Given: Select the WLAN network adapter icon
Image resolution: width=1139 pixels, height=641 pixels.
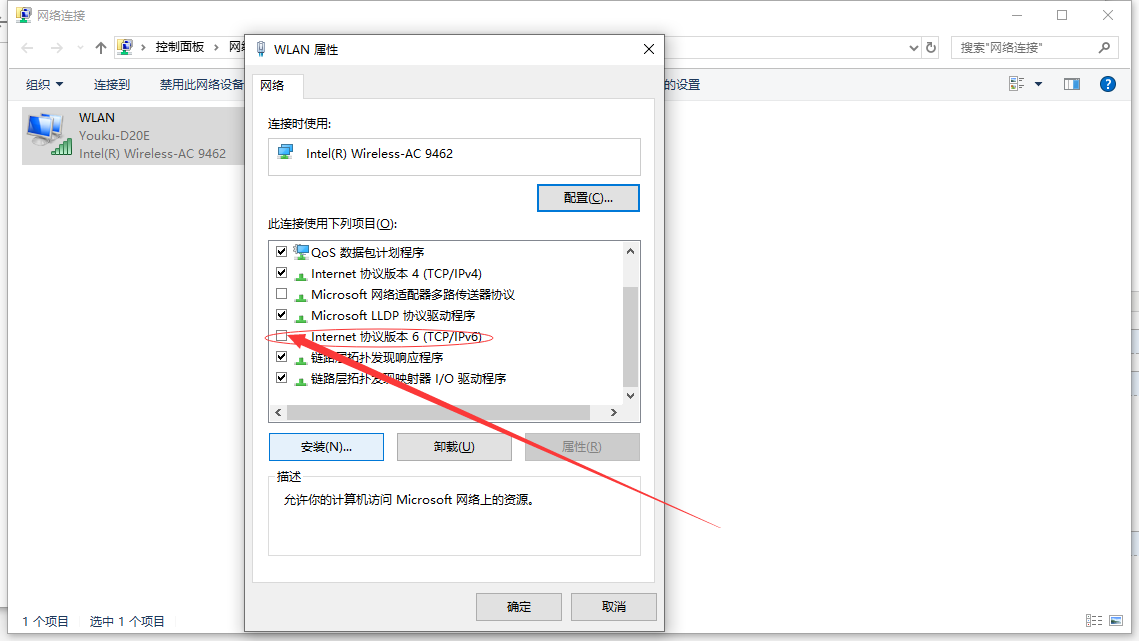Looking at the screenshot, I should (49, 134).
